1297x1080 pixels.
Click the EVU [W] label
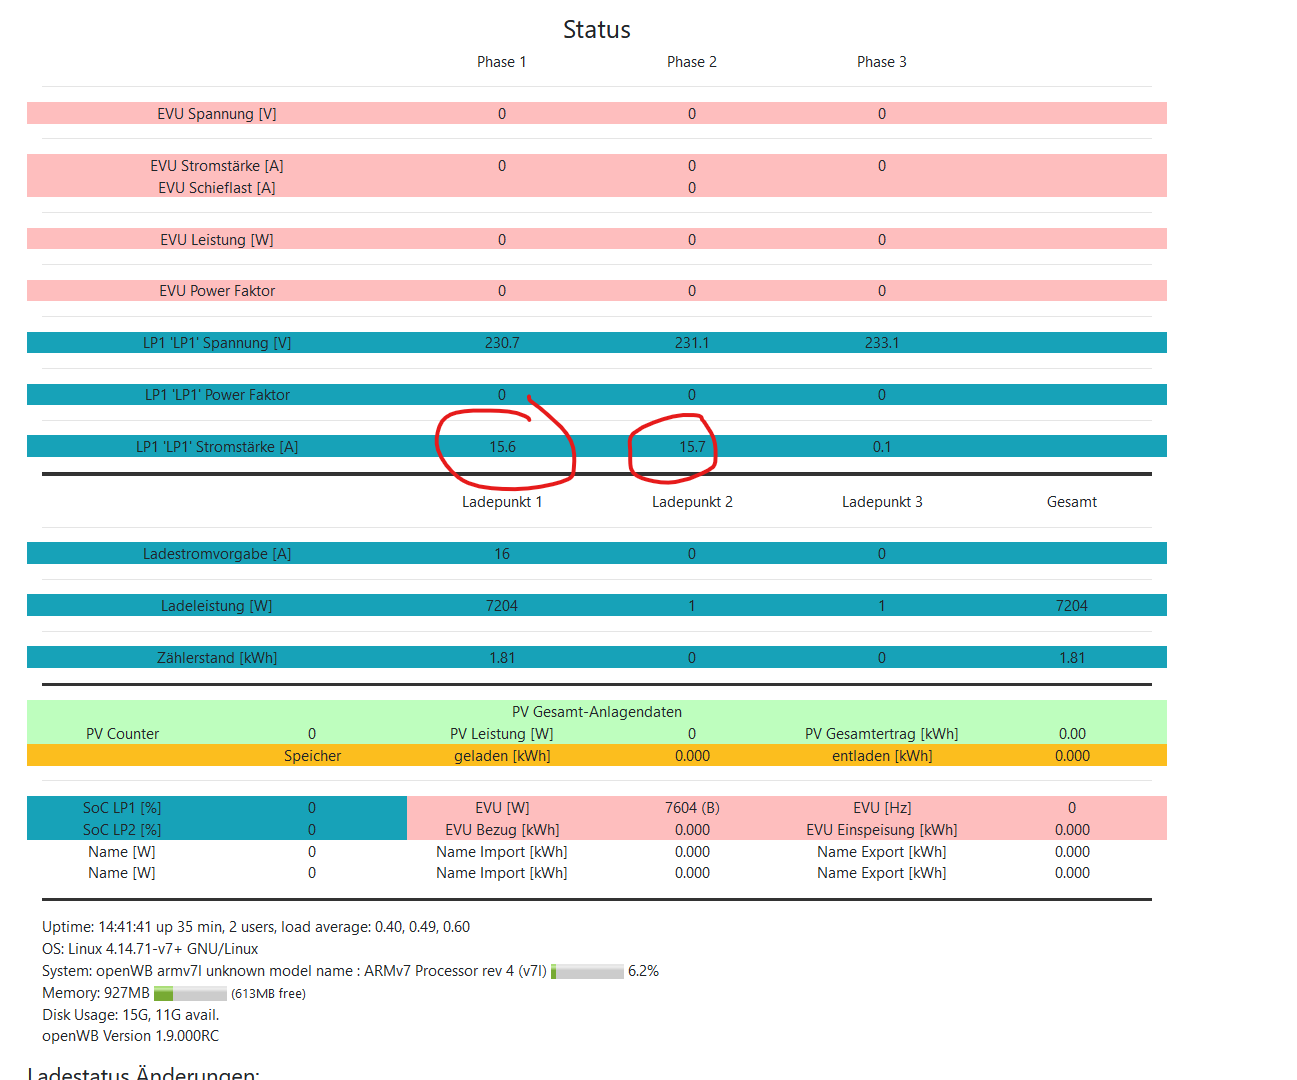point(502,808)
